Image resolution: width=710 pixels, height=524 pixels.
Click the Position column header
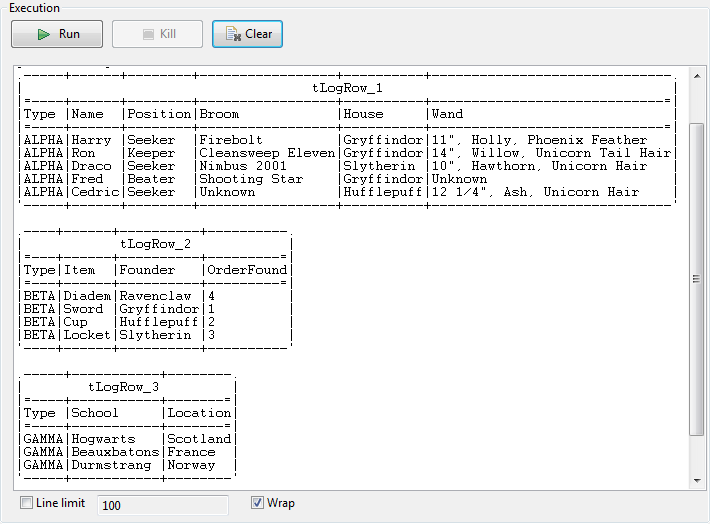[159, 114]
